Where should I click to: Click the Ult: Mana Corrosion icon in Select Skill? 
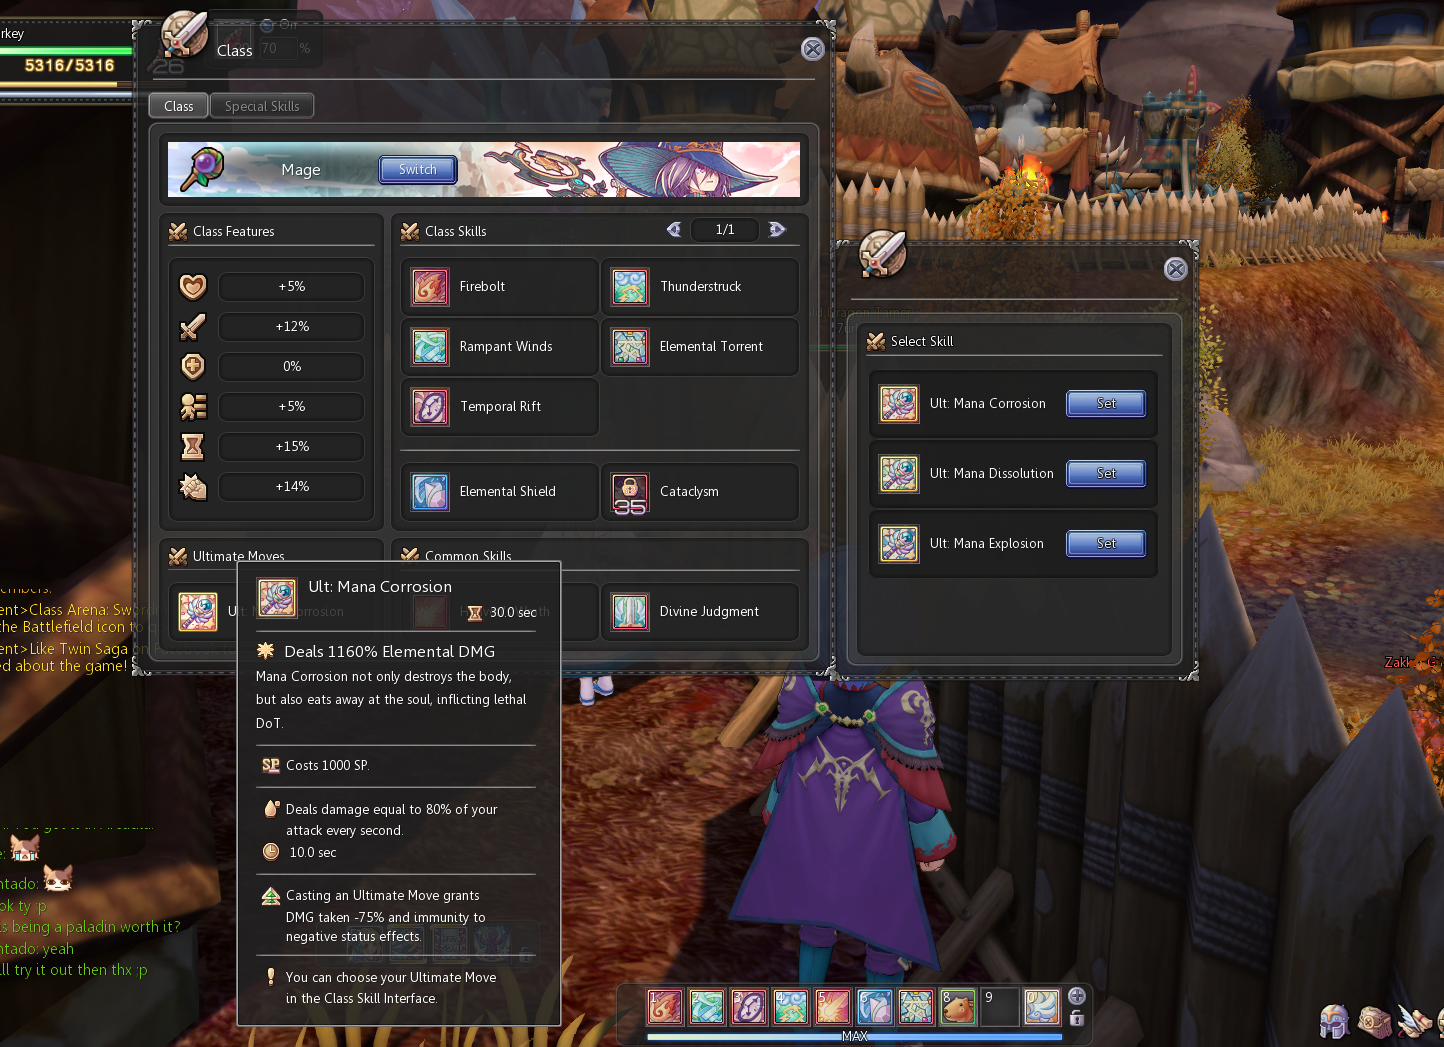click(899, 404)
